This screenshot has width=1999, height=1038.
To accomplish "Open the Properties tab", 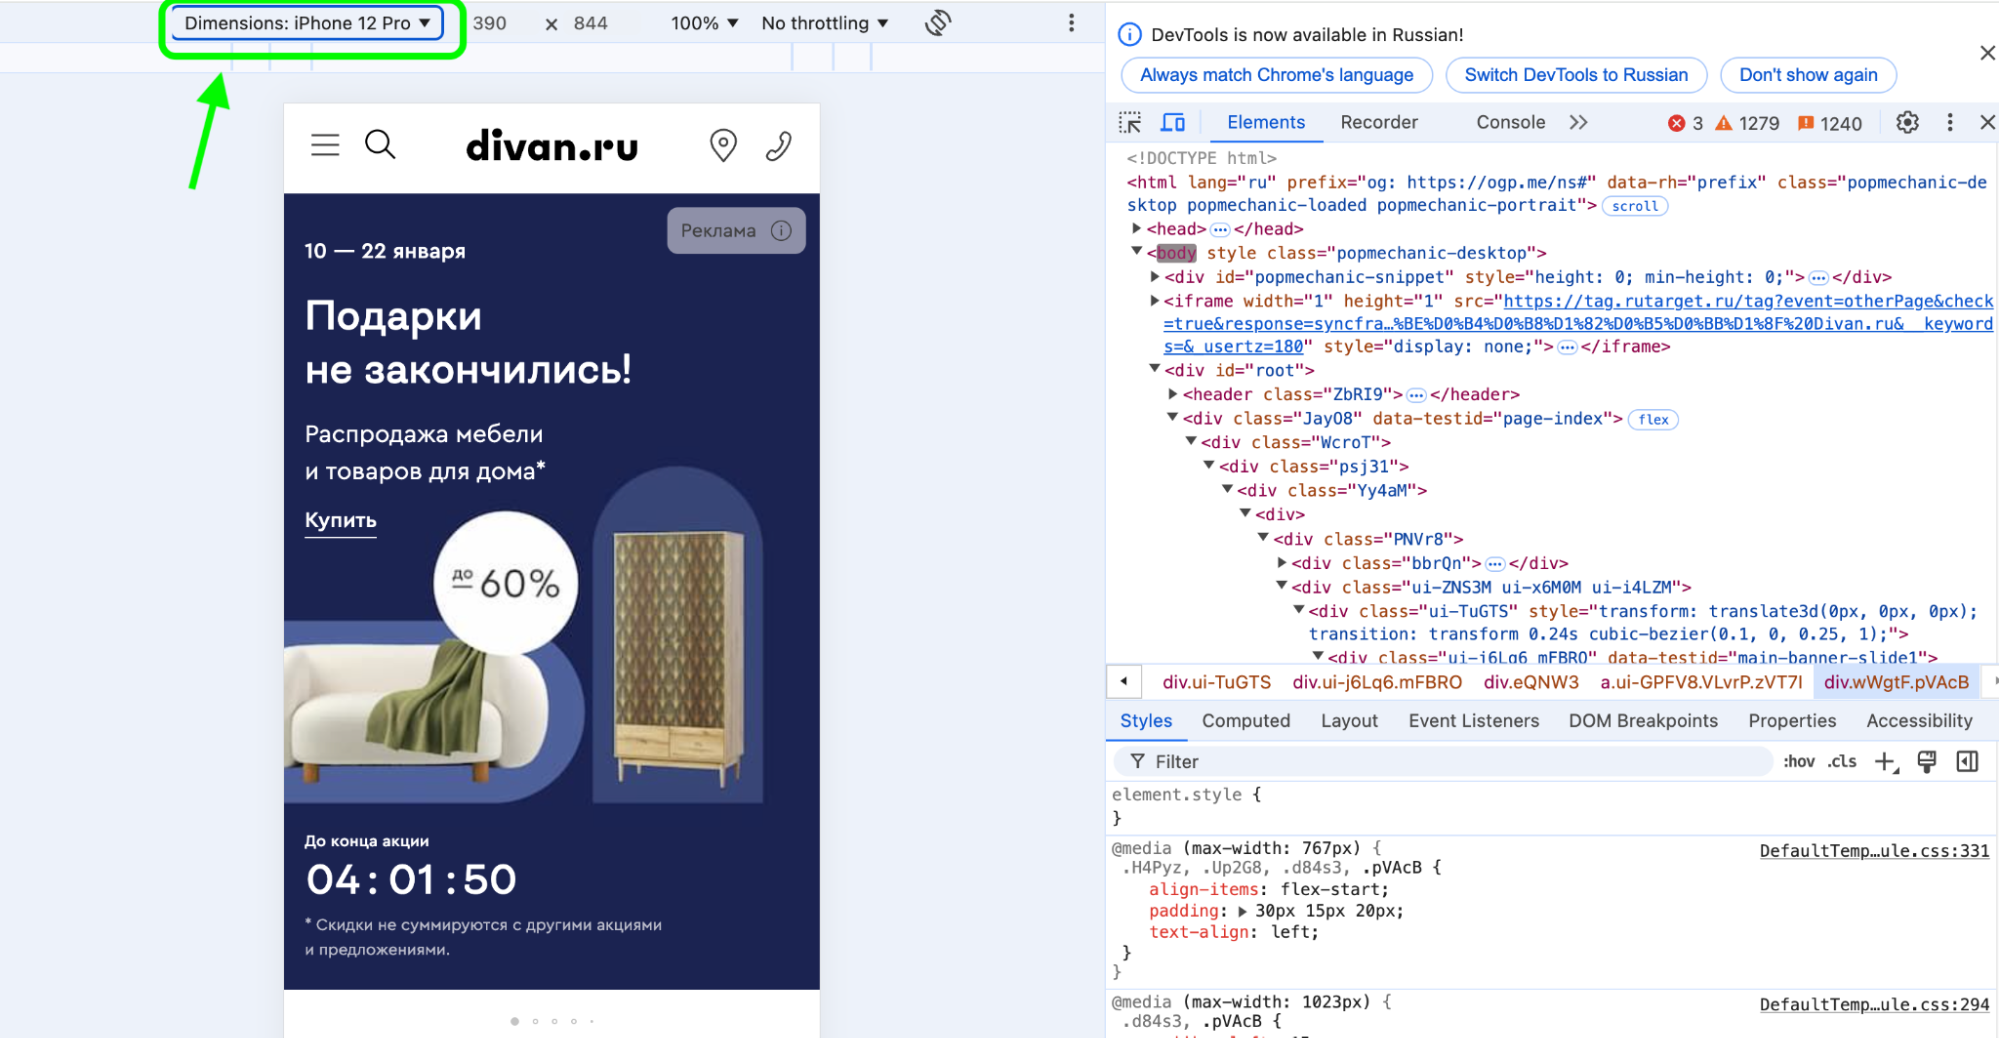I will click(x=1792, y=721).
